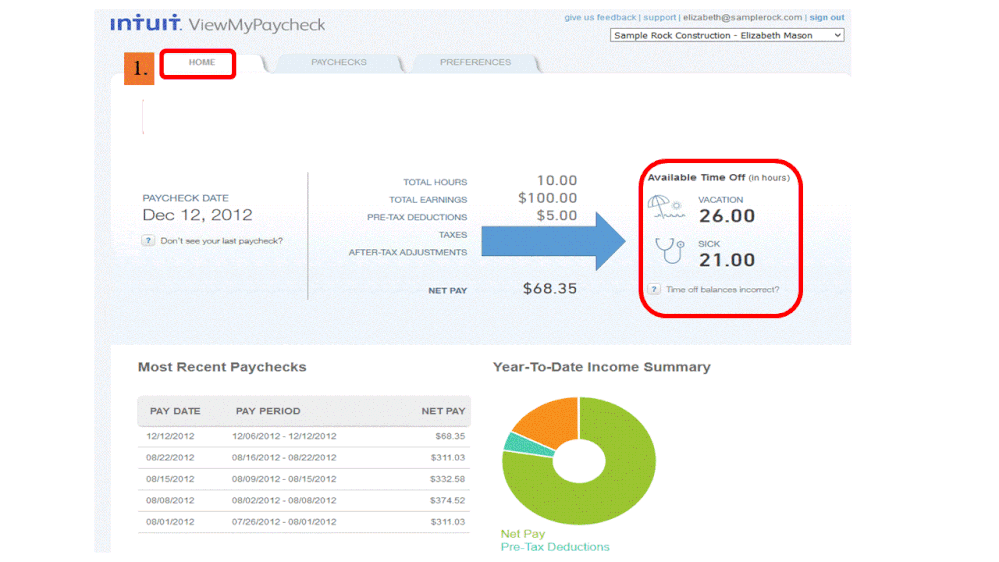Click pay period 12/06/2012 - 12/12/2012

tap(284, 436)
